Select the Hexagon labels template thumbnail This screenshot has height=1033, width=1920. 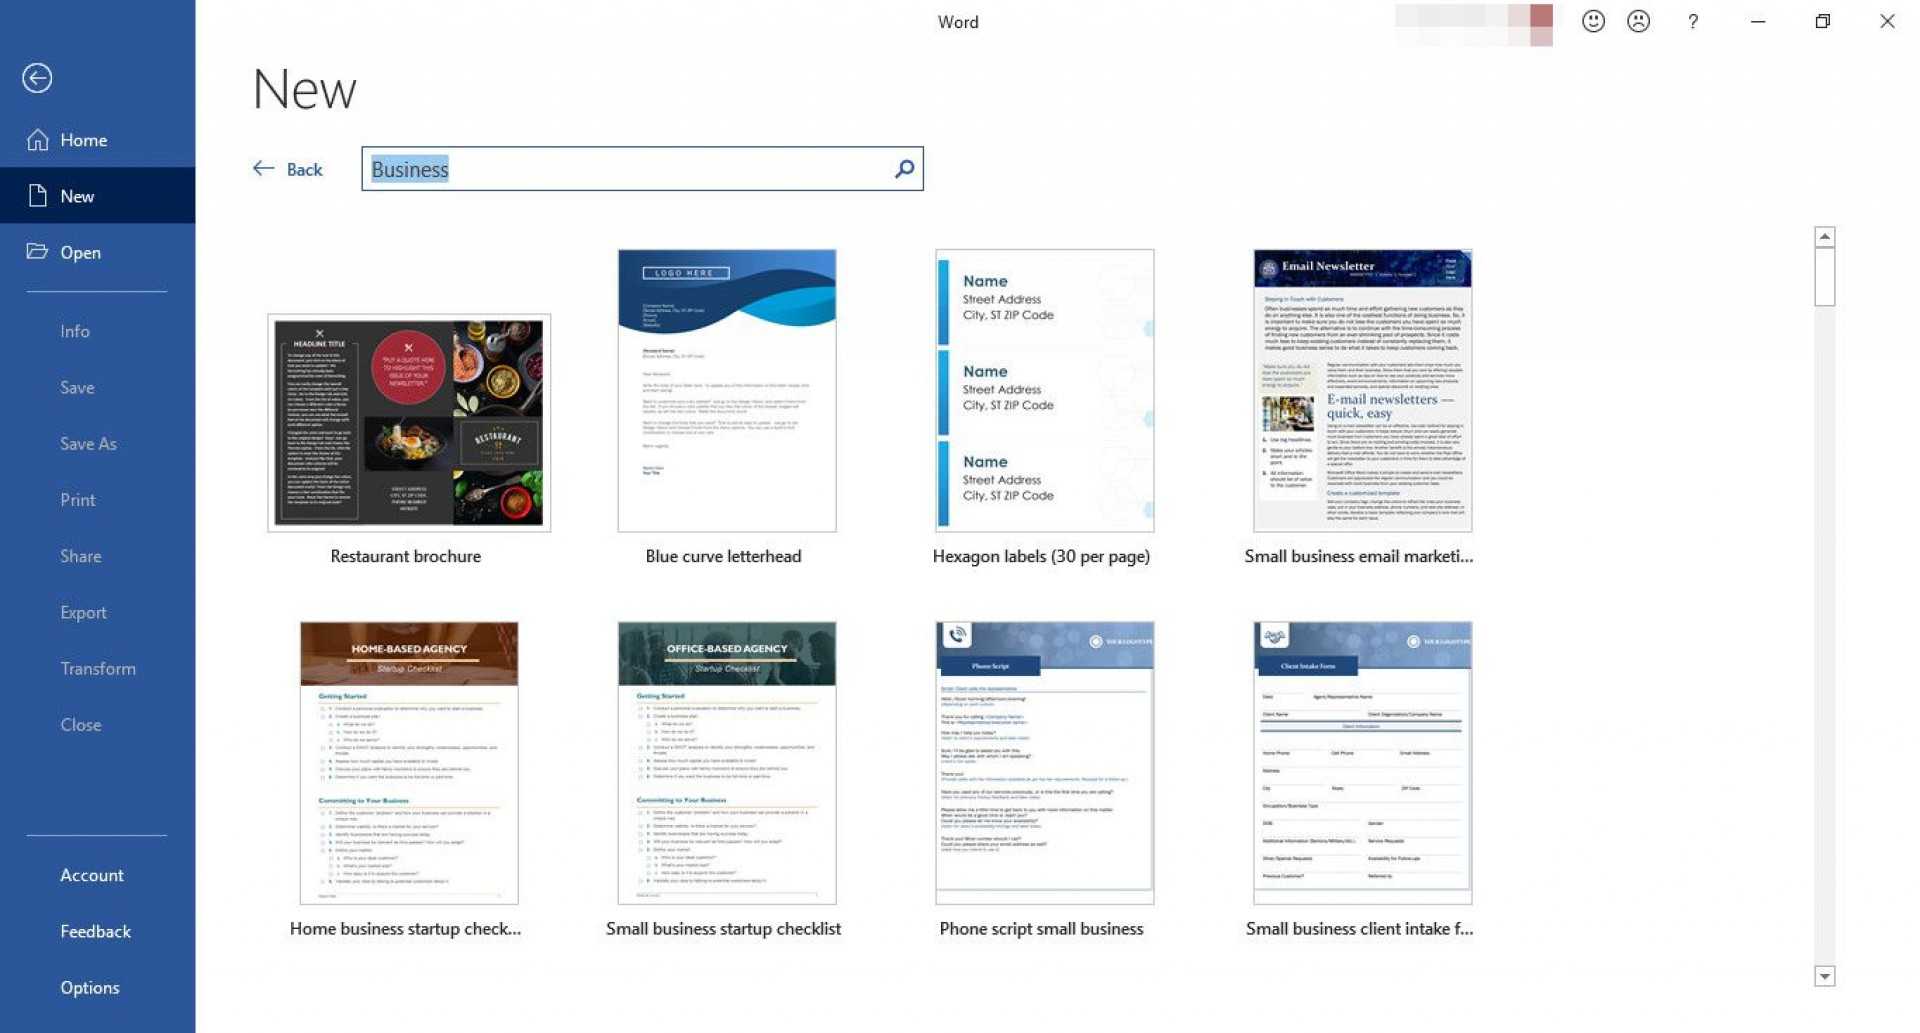[x=1045, y=390]
